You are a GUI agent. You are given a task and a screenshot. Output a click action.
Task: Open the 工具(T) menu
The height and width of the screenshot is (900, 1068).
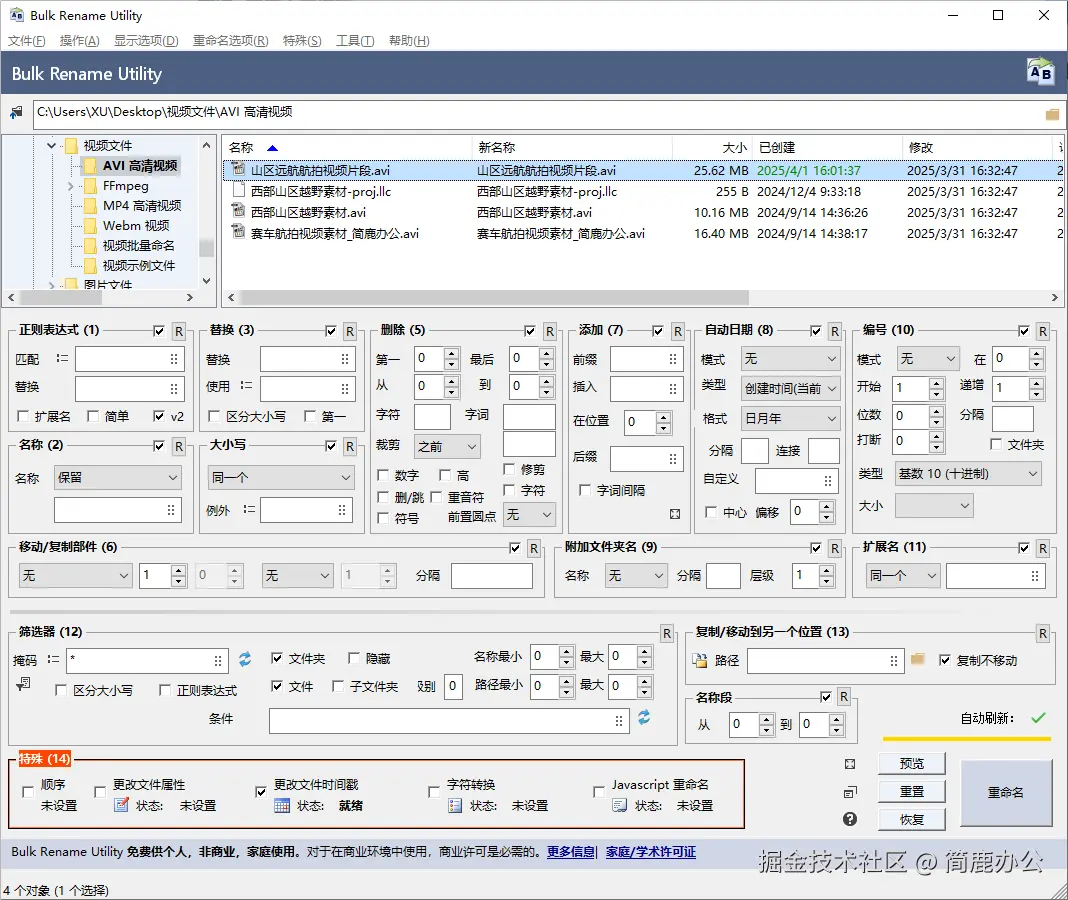coord(355,41)
